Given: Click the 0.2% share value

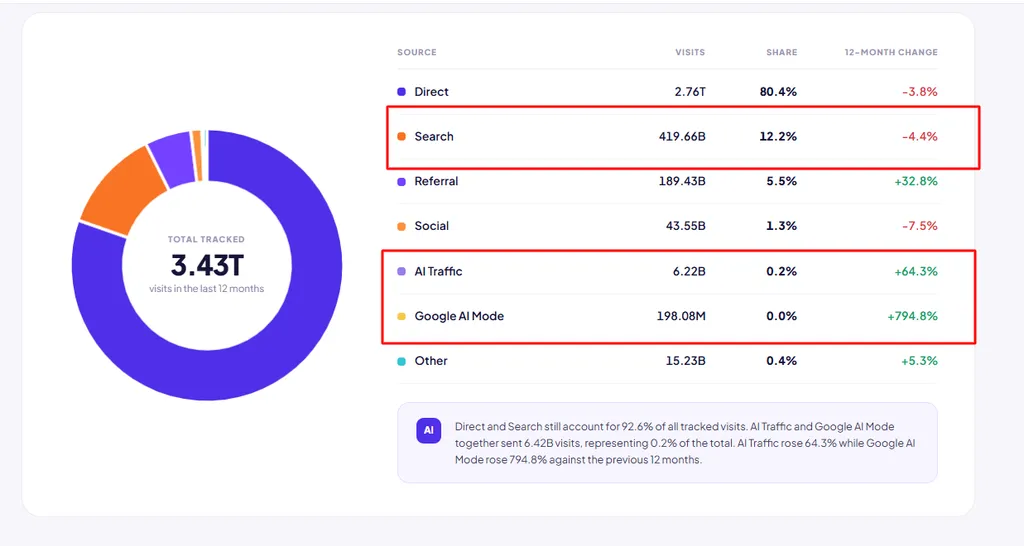Looking at the screenshot, I should [782, 271].
